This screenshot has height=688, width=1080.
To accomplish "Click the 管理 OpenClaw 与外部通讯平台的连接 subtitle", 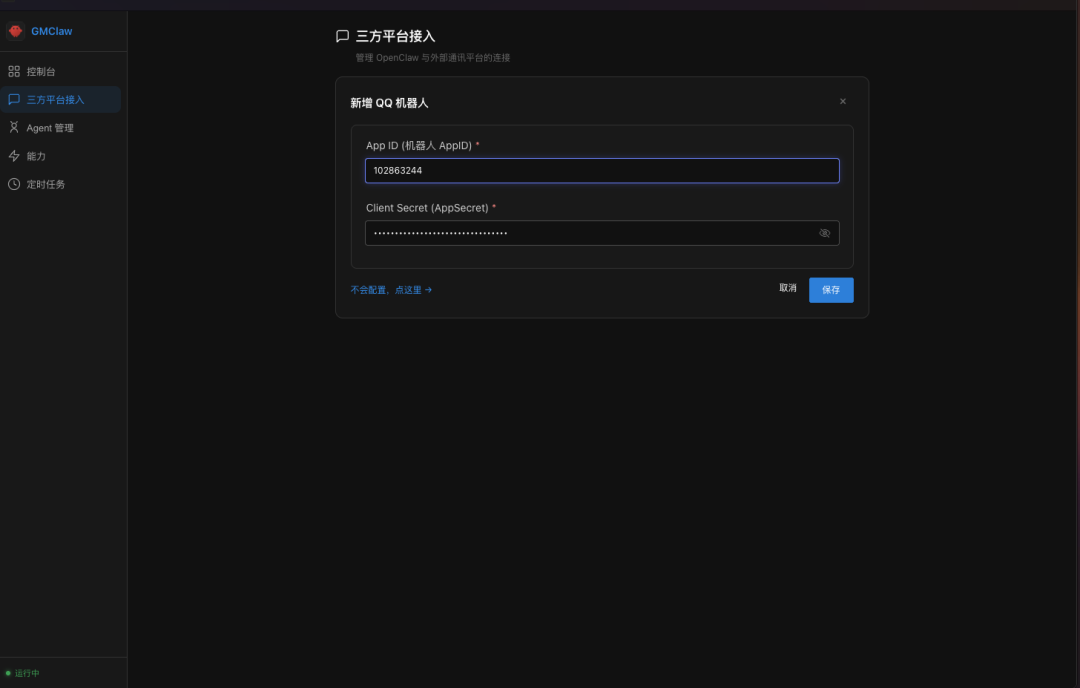I will coord(433,58).
